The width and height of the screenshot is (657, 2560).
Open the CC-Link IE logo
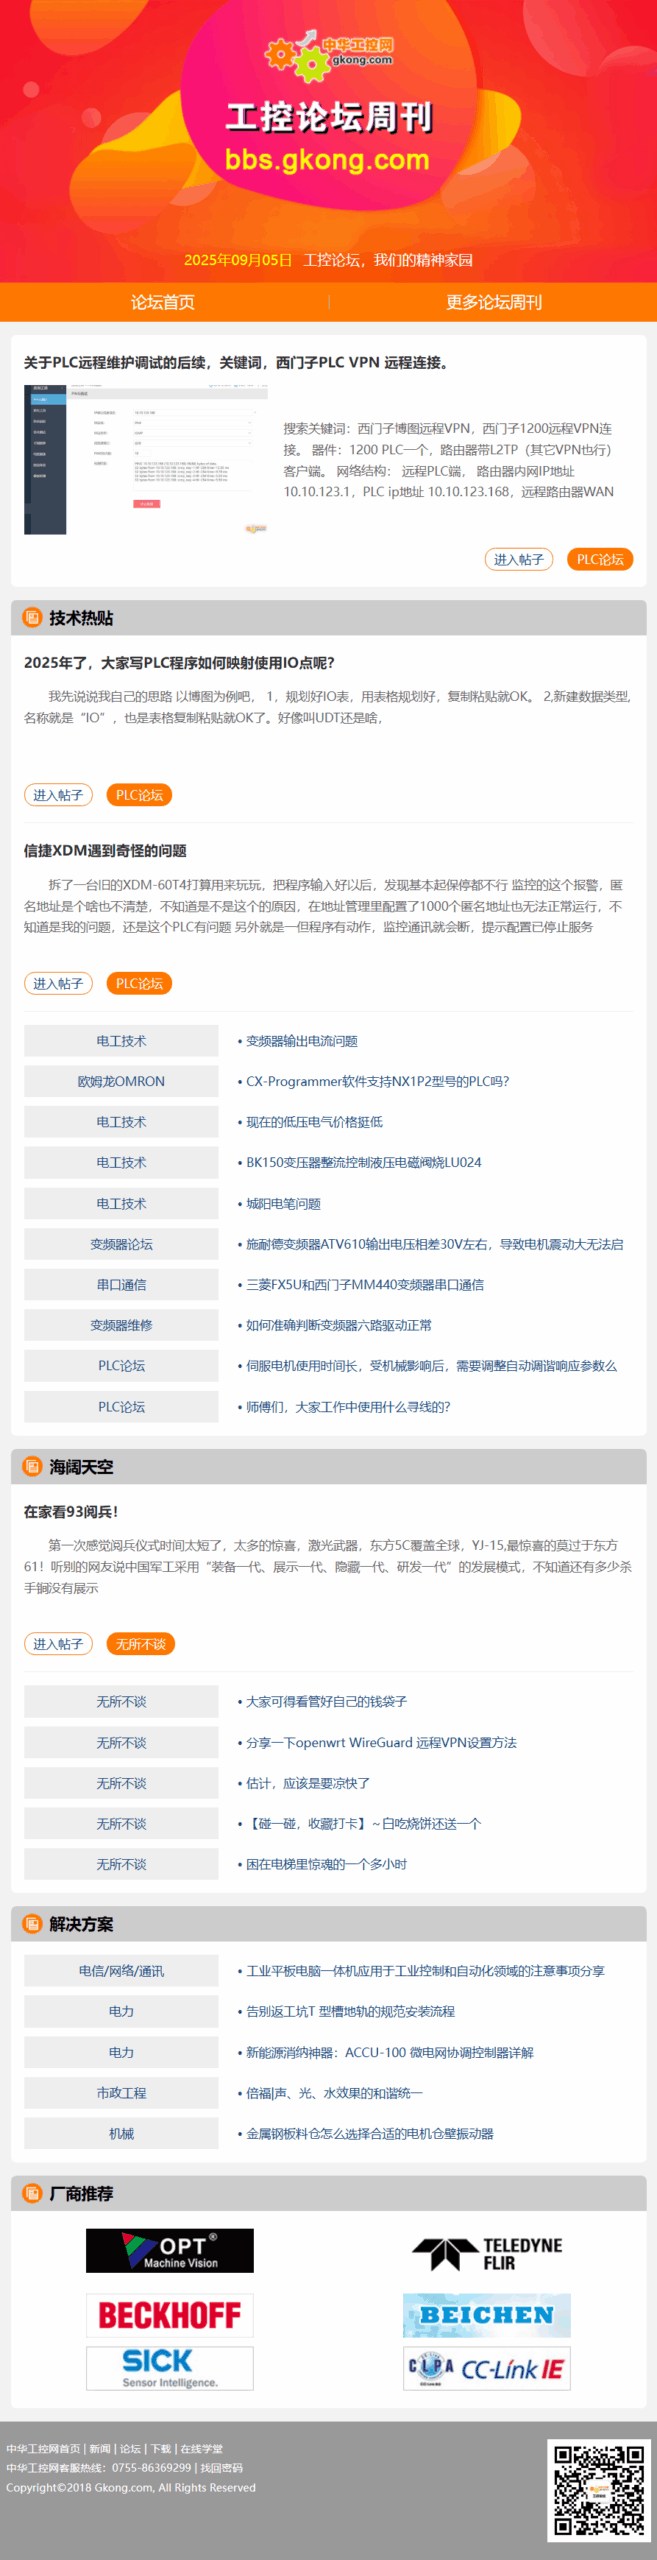point(487,2368)
